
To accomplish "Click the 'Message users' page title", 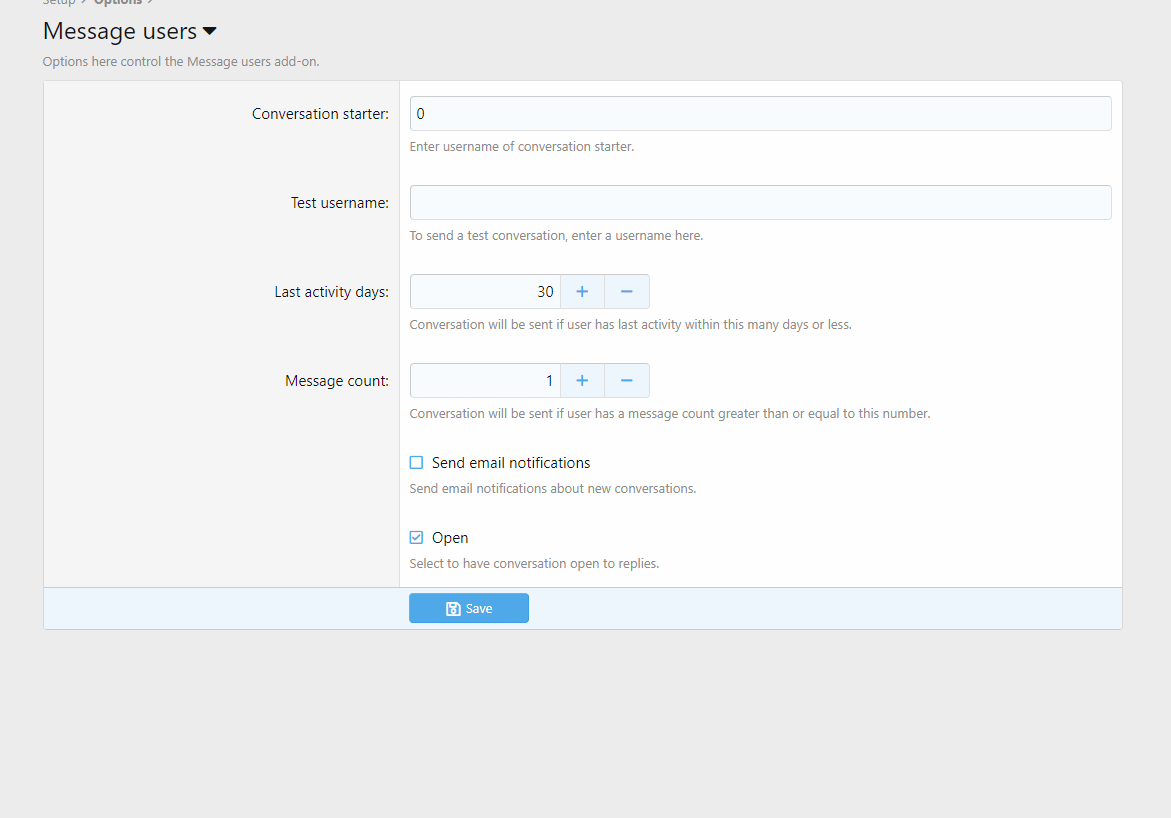I will [x=120, y=32].
